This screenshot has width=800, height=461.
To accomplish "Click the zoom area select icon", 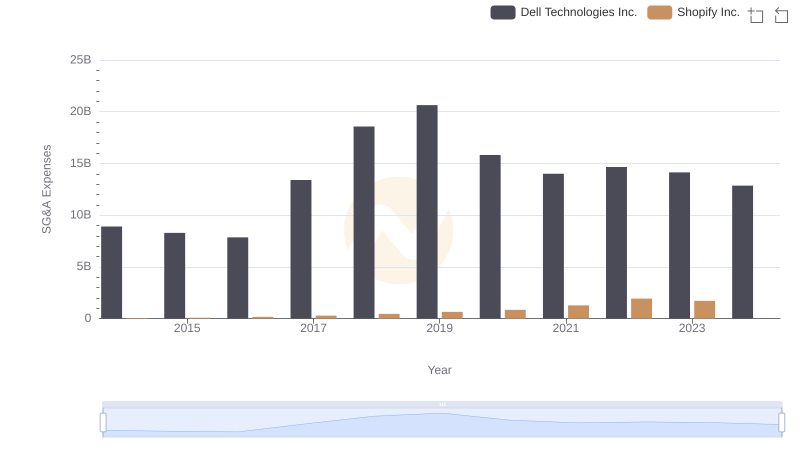I will coord(756,14).
